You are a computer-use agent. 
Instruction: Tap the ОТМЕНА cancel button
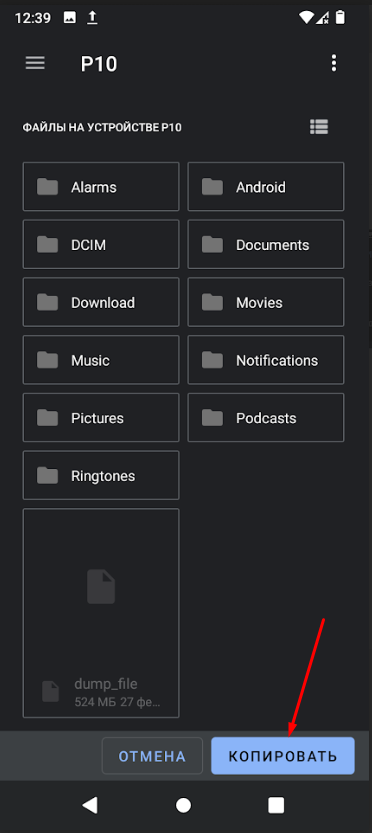pos(152,756)
